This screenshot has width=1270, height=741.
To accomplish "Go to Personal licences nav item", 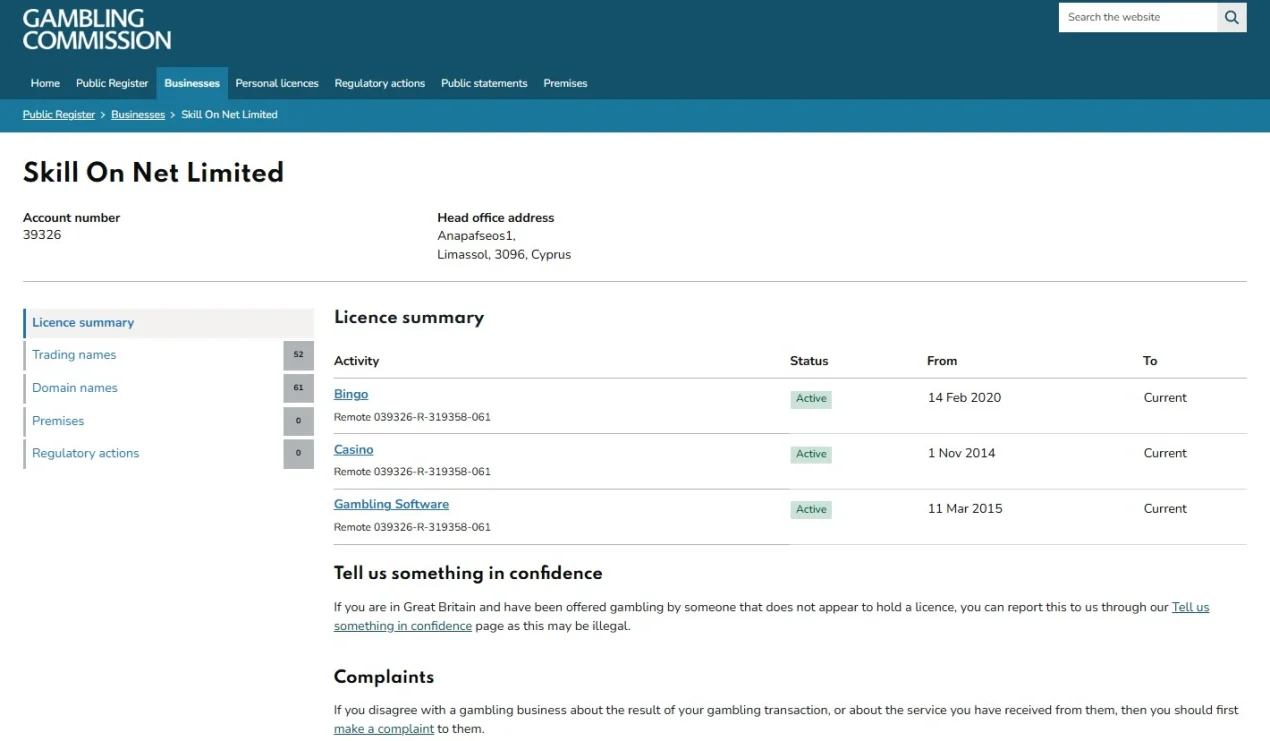I will pyautogui.click(x=277, y=83).
